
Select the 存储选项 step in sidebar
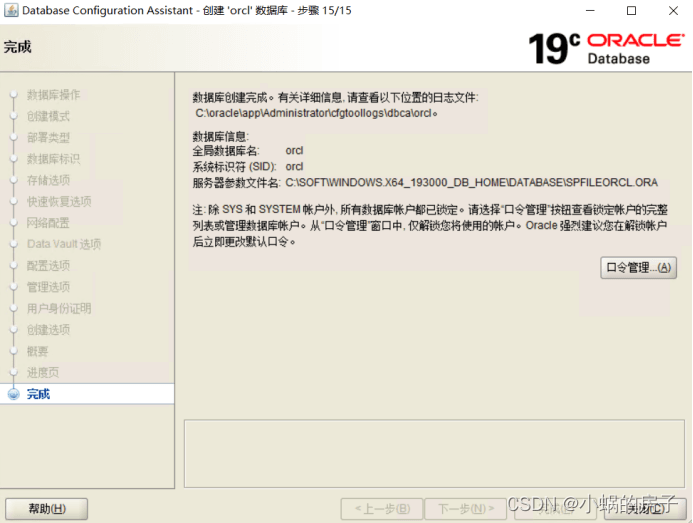click(x=48, y=180)
